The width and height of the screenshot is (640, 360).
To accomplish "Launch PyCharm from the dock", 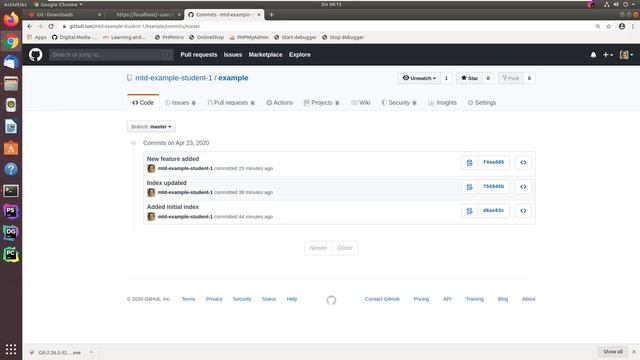I will (x=11, y=254).
